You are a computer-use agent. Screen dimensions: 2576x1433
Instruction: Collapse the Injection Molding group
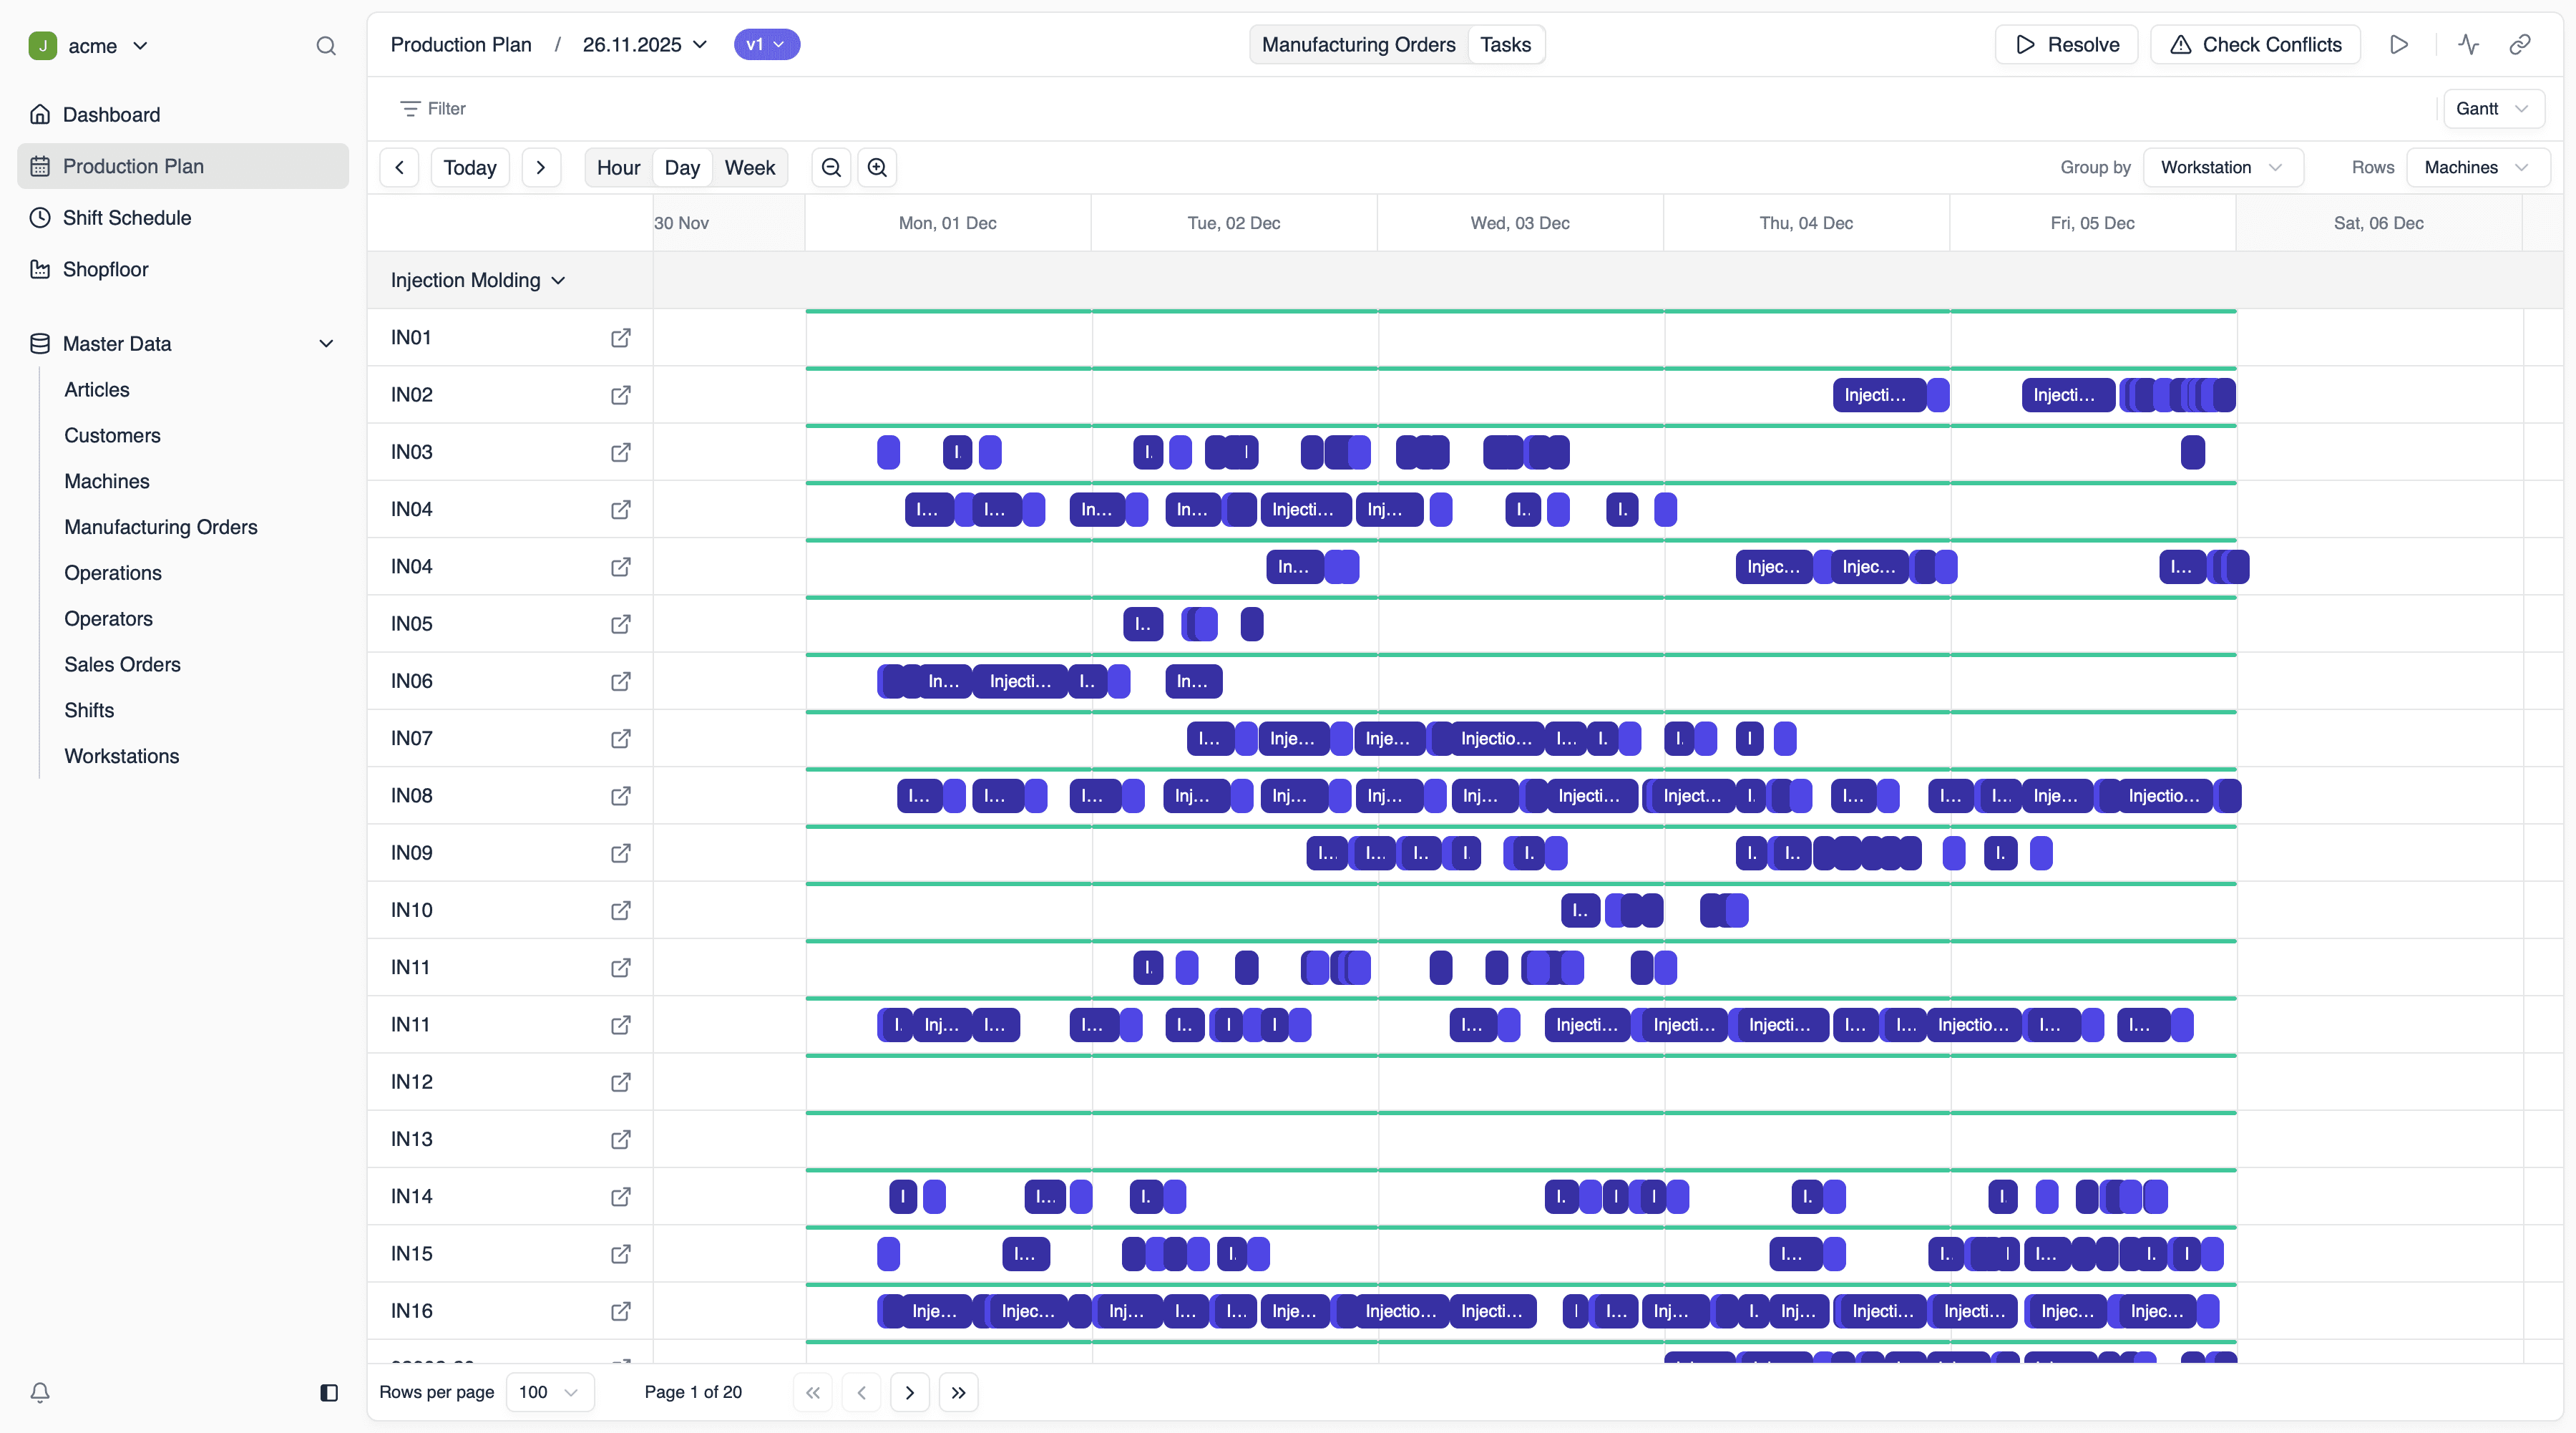pyautogui.click(x=558, y=280)
